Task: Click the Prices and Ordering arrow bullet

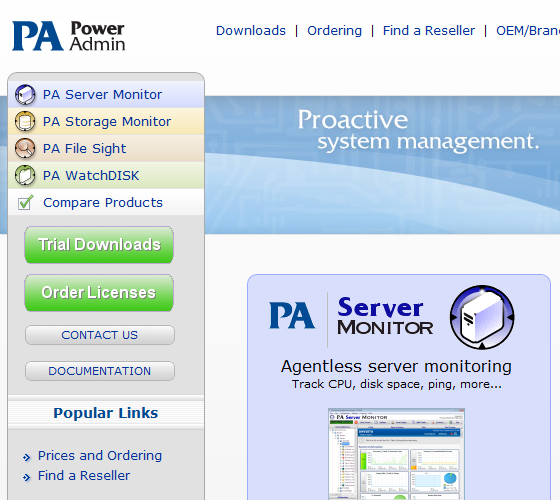Action: (27, 457)
